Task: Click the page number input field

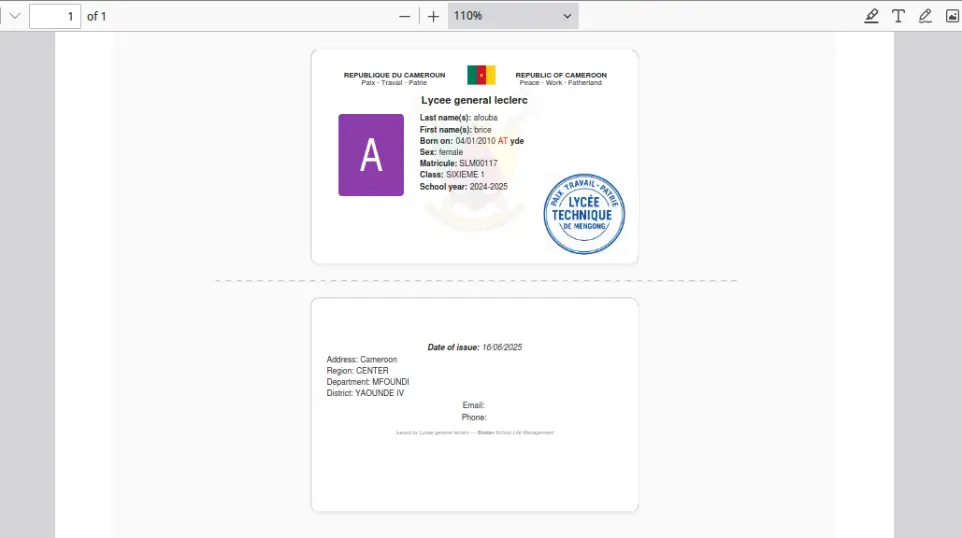Action: click(55, 16)
